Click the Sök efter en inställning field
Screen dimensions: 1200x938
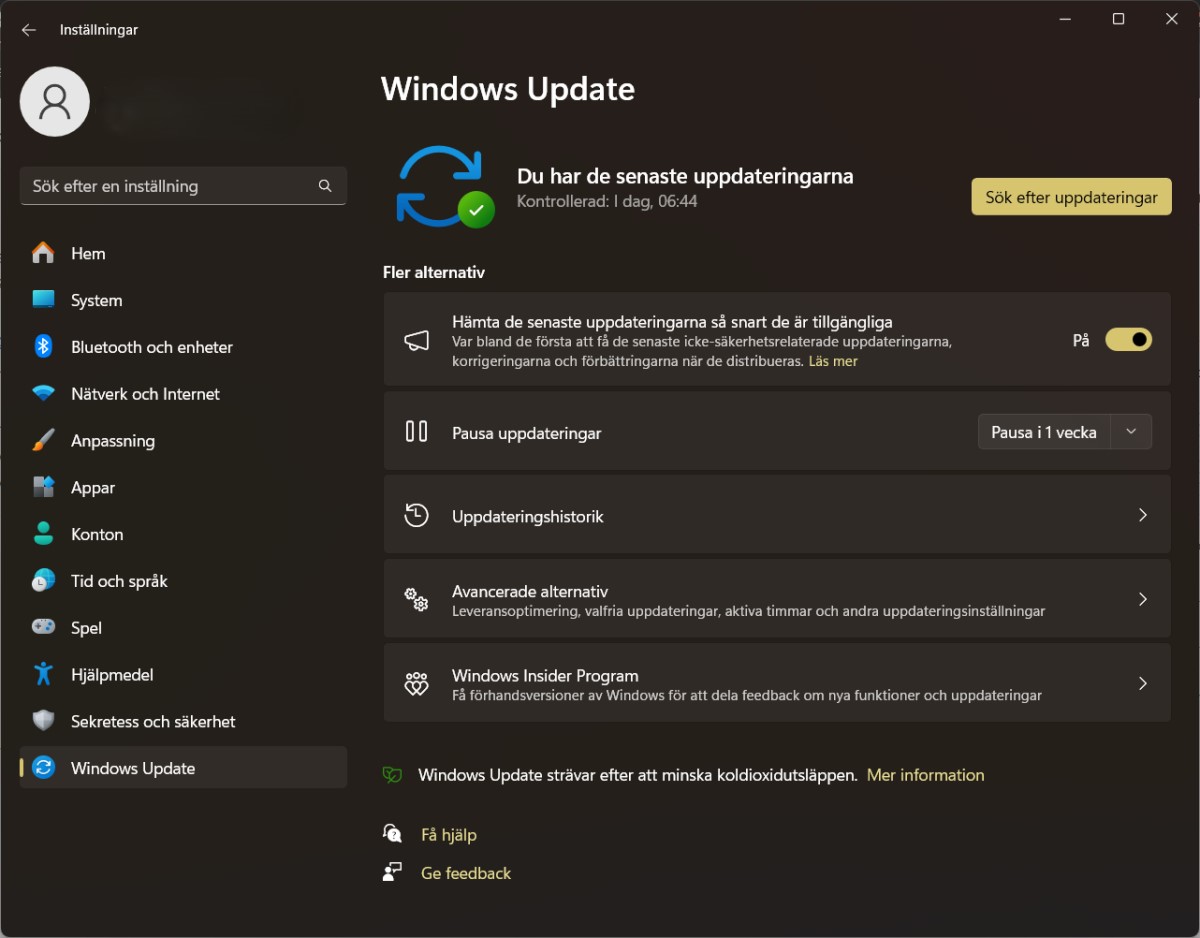click(x=183, y=186)
